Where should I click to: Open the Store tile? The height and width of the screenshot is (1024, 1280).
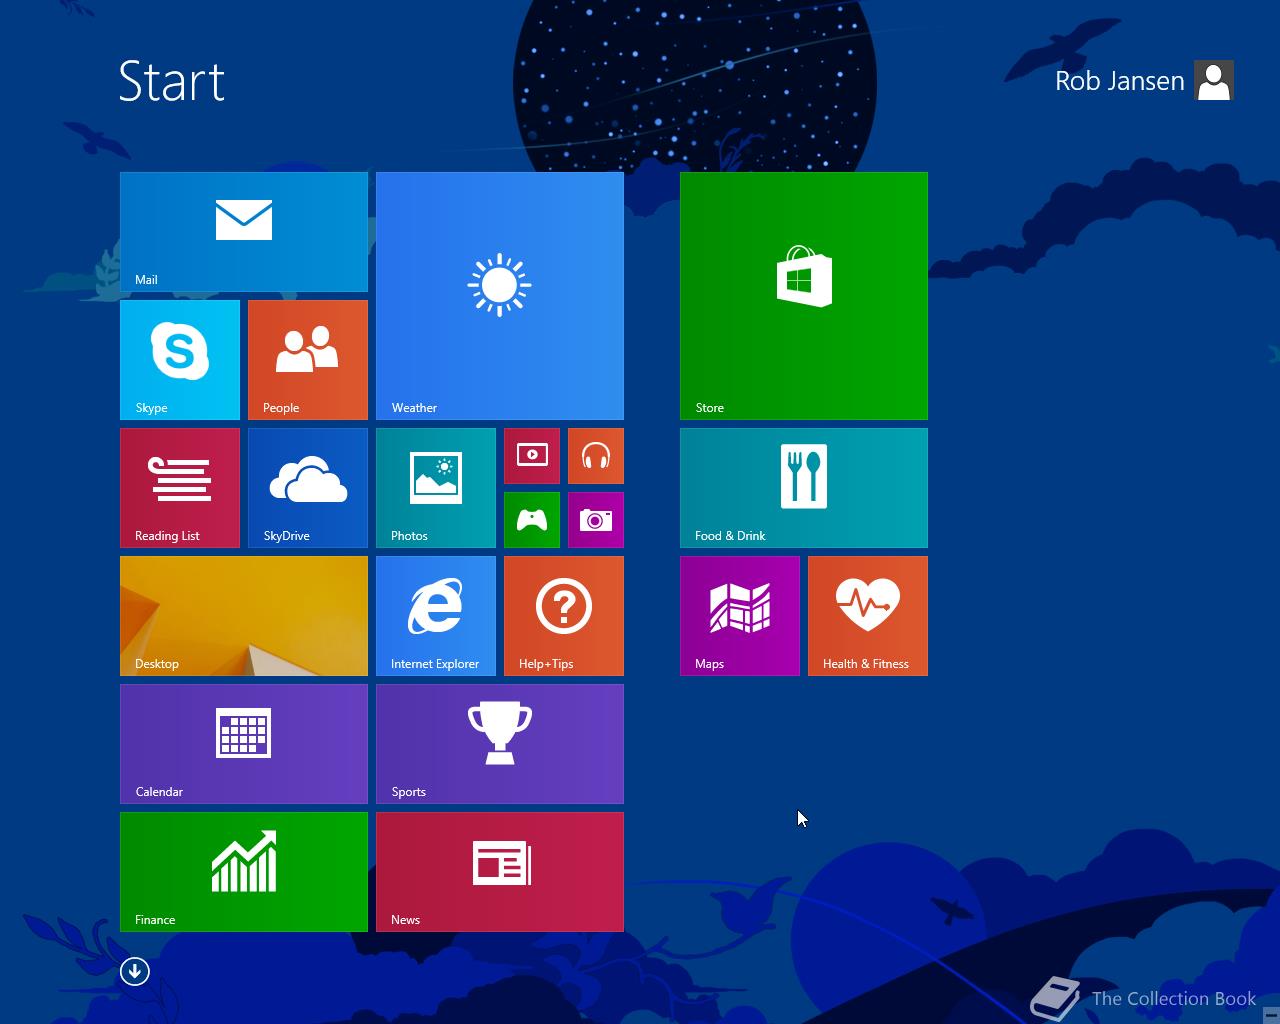pos(804,296)
